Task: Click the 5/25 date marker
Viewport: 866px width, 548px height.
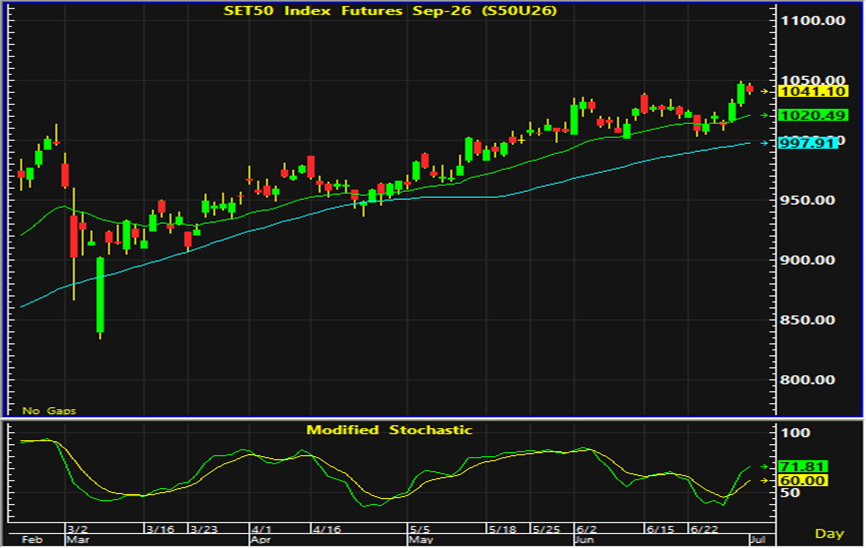Action: [x=546, y=529]
